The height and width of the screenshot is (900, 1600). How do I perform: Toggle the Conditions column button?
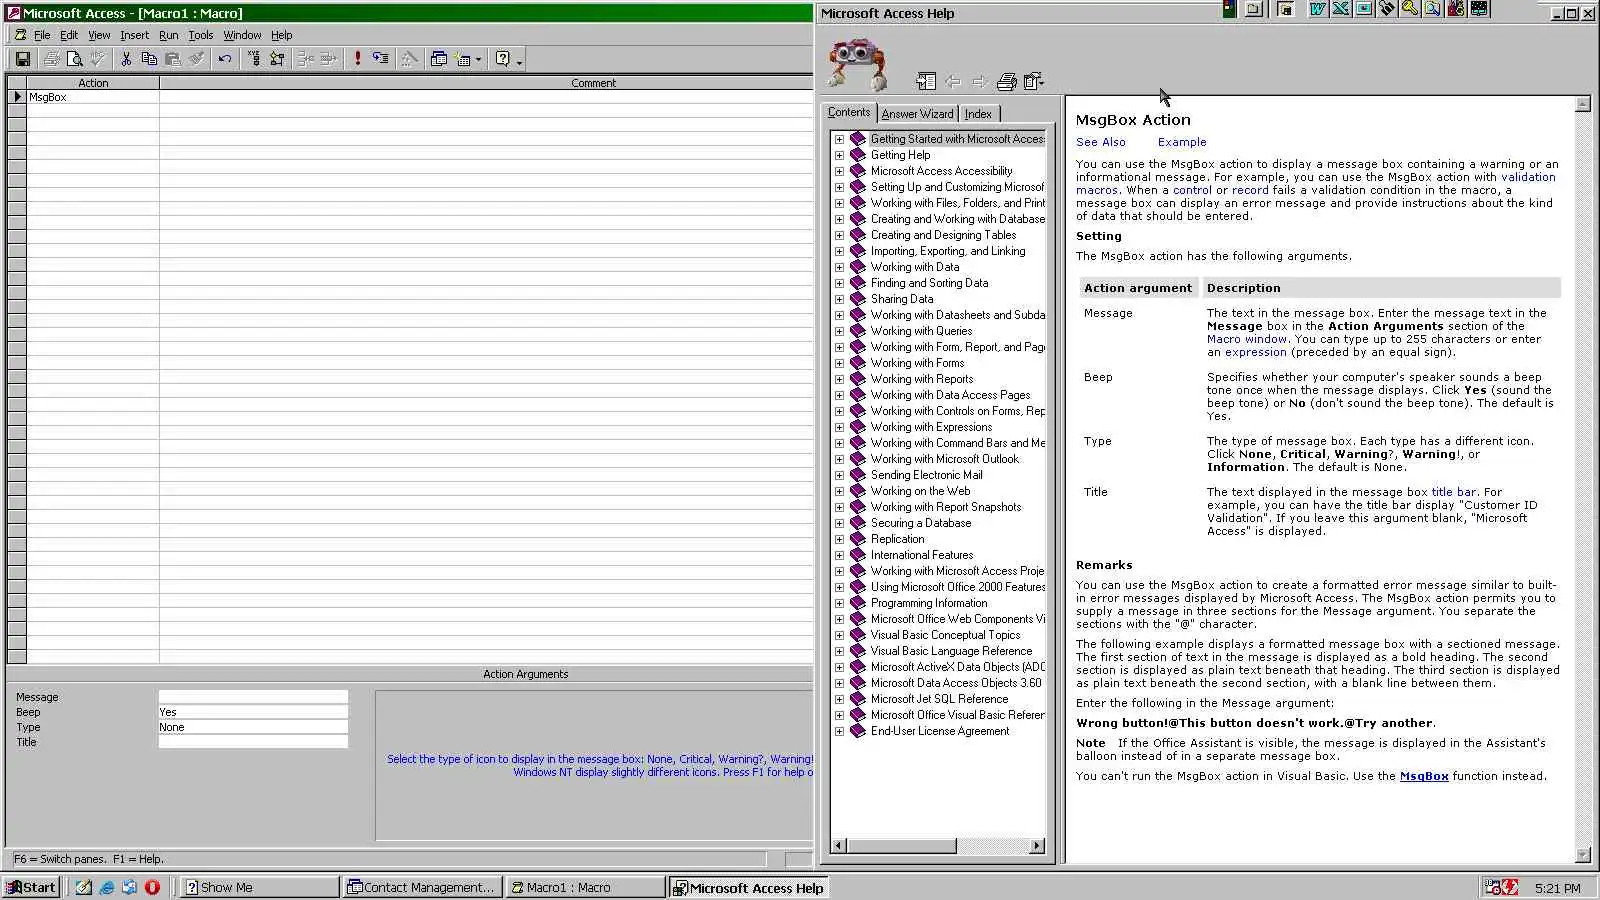coord(277,59)
